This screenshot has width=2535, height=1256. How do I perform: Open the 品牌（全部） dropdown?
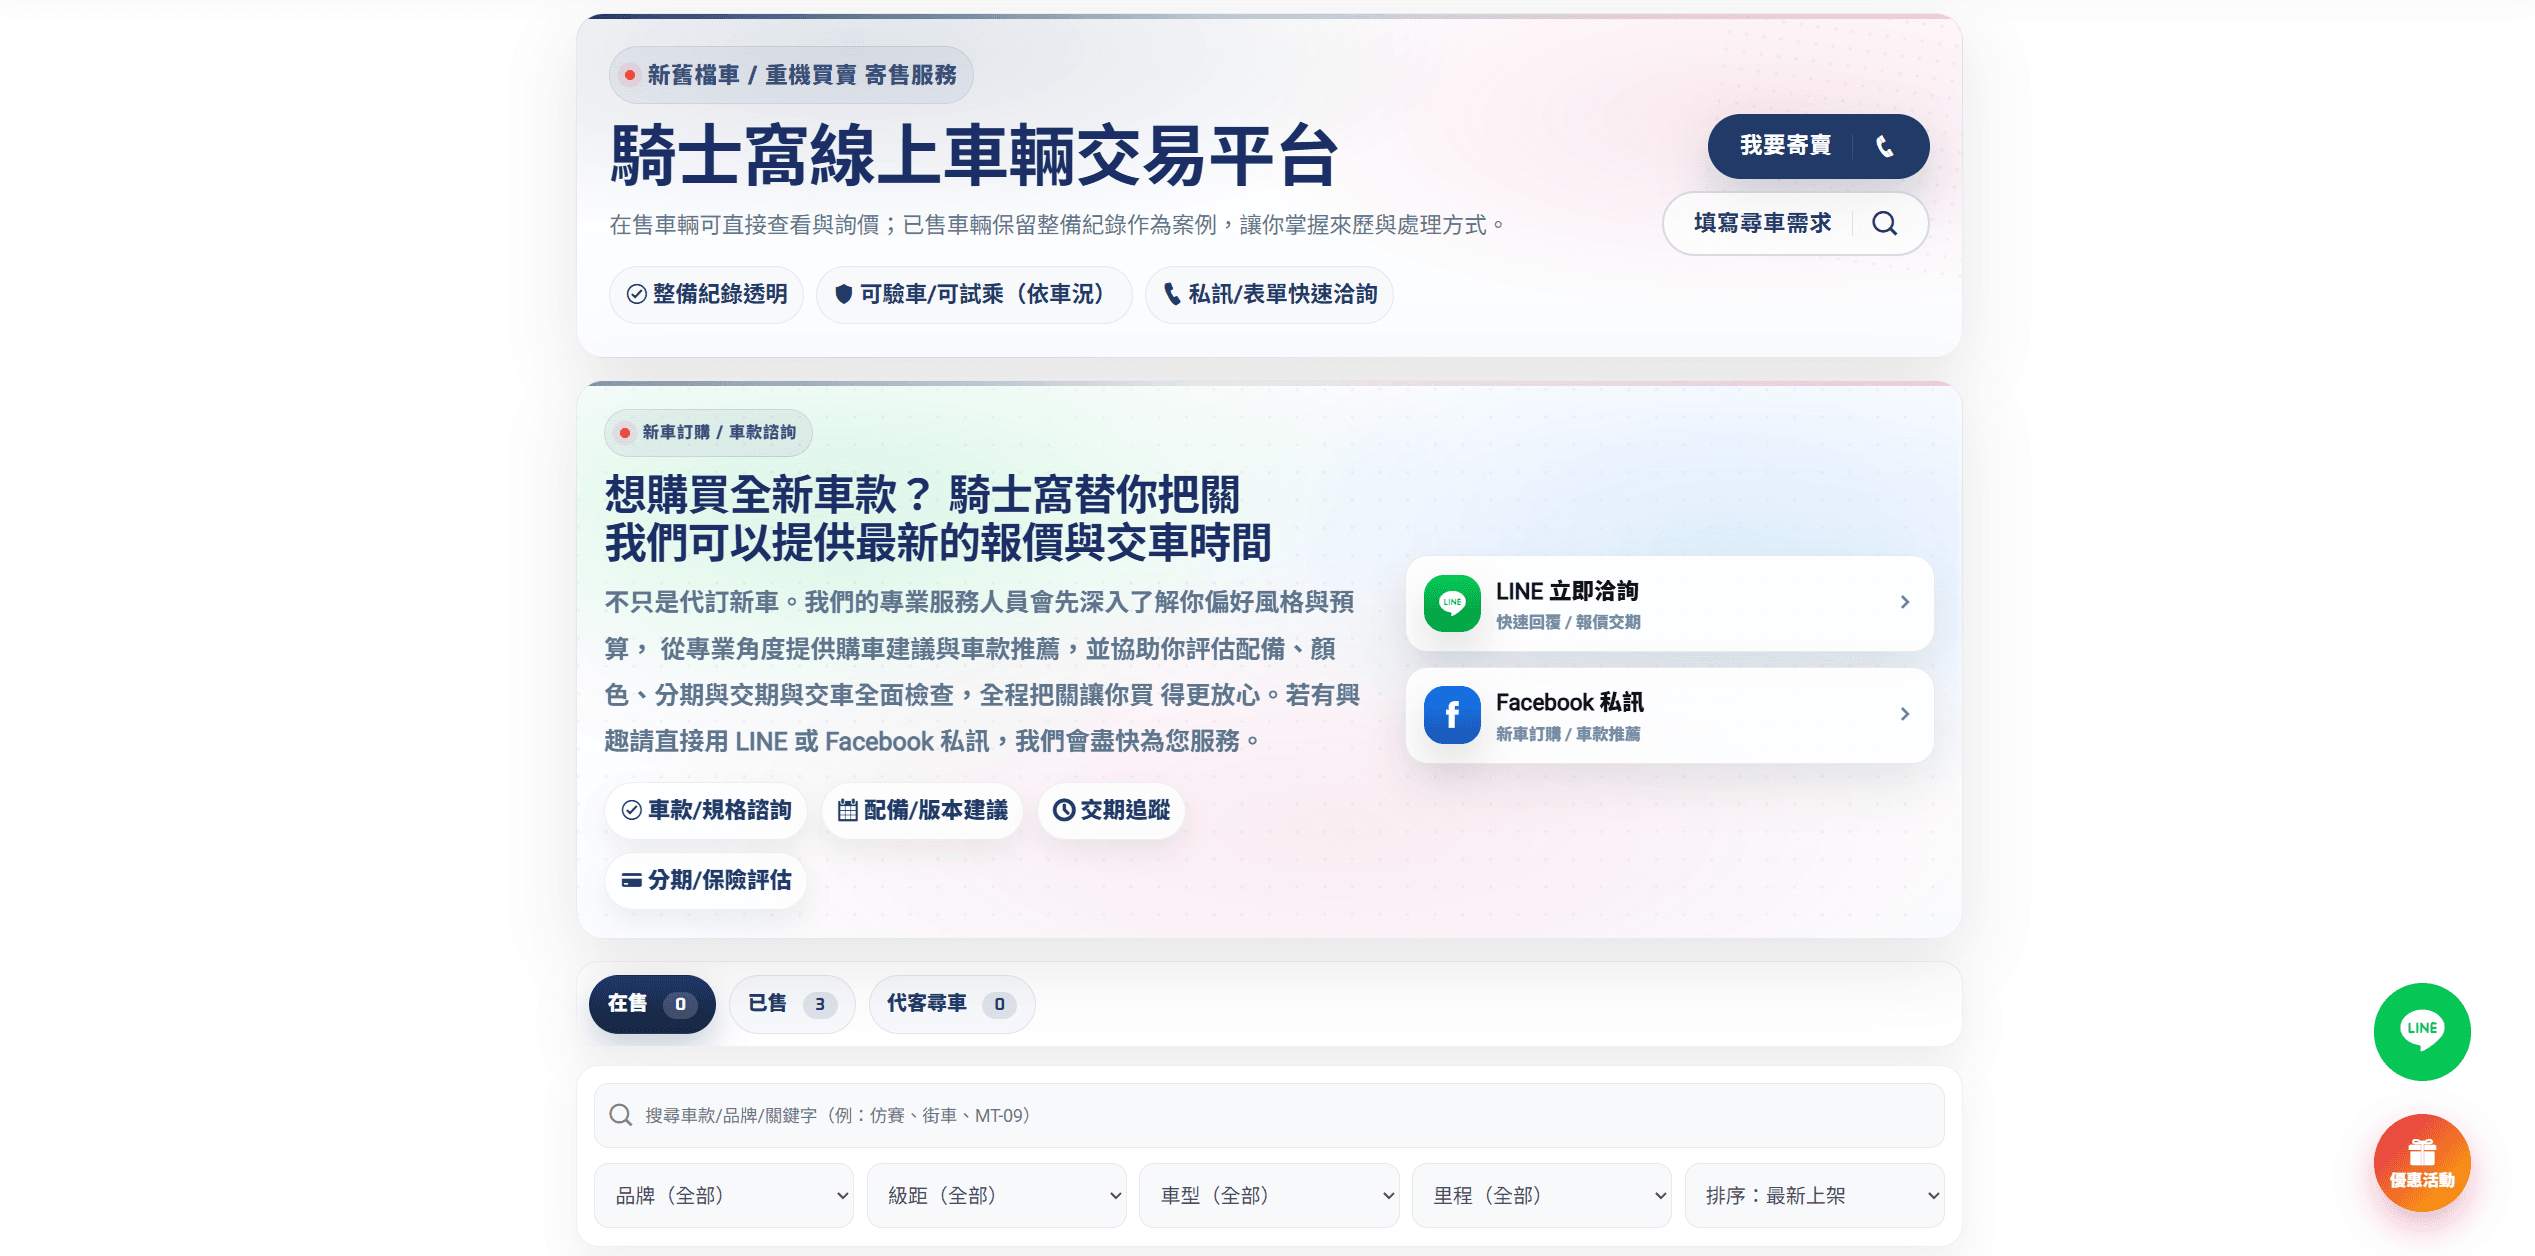(x=724, y=1195)
